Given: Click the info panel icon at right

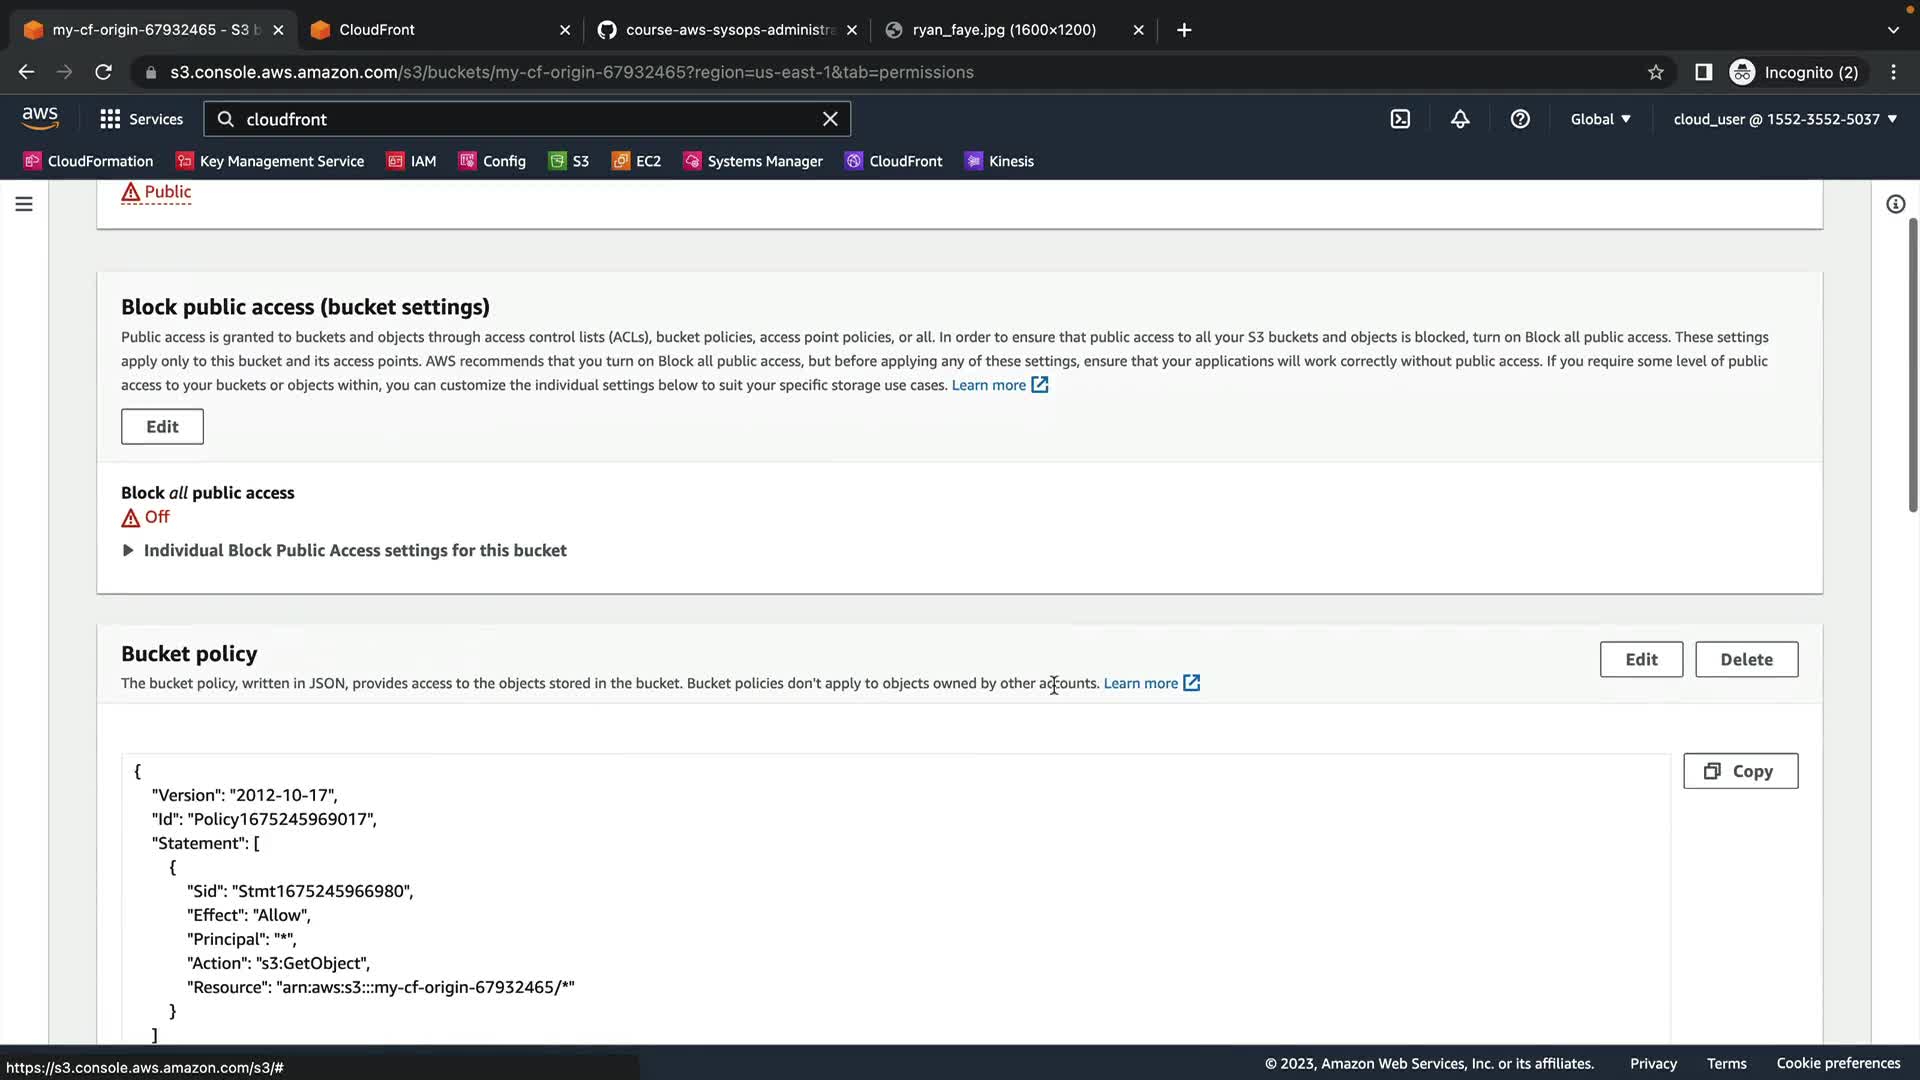Looking at the screenshot, I should [1895, 204].
